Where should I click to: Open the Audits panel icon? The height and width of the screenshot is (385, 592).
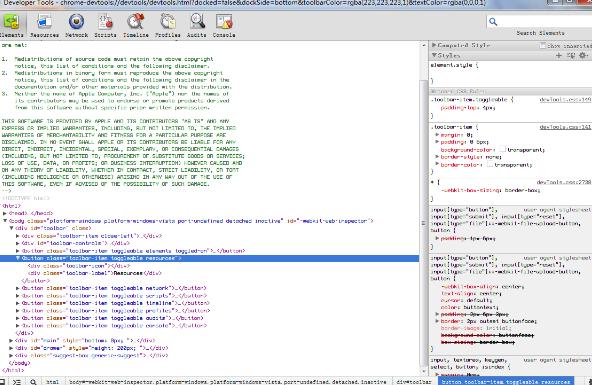197,22
